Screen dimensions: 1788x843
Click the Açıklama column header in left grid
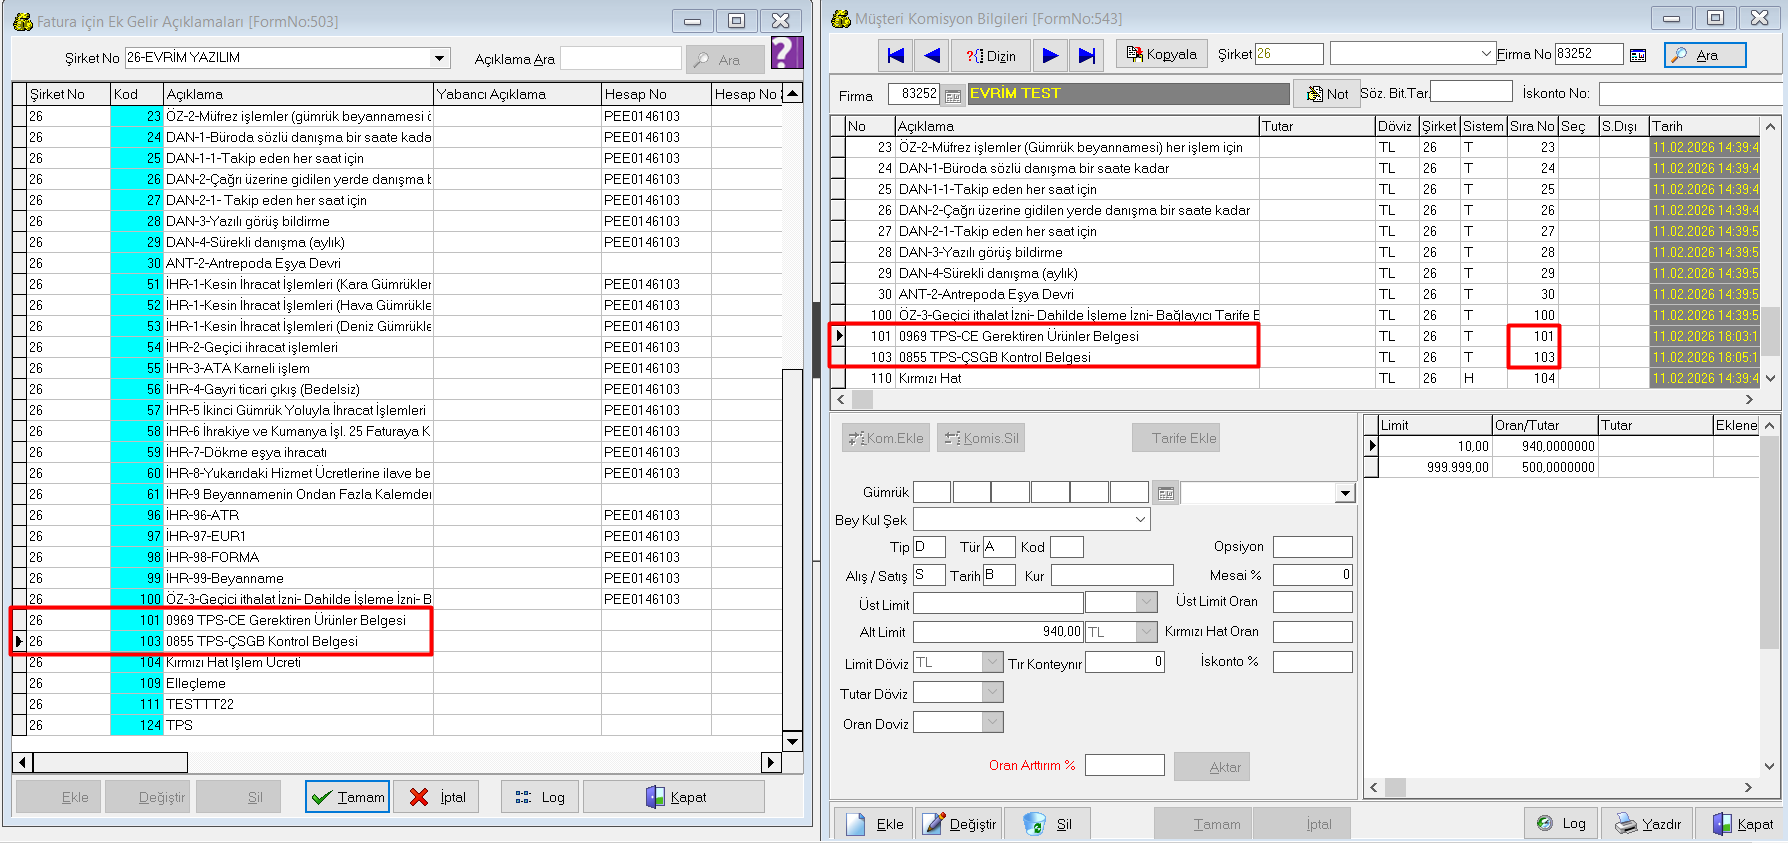pyautogui.click(x=297, y=94)
